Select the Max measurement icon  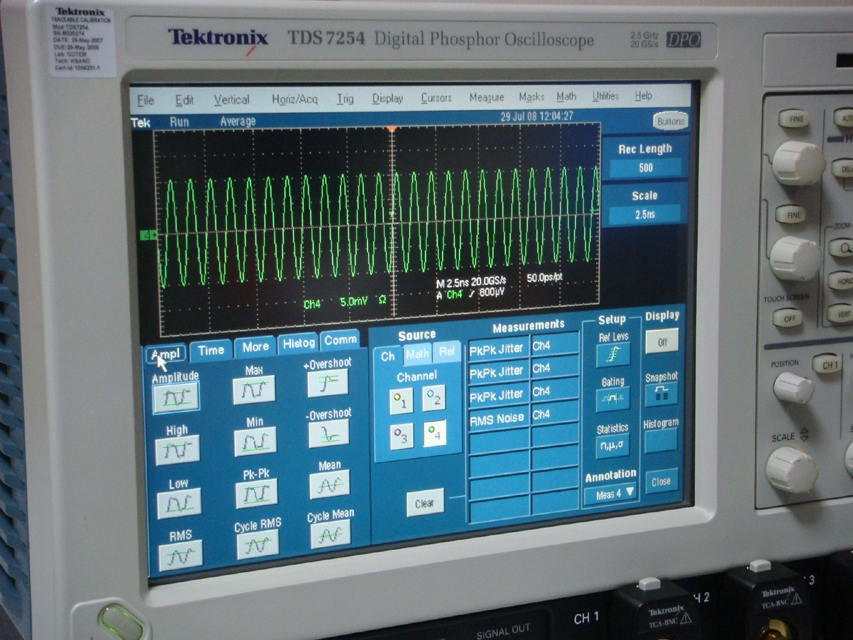coord(254,390)
